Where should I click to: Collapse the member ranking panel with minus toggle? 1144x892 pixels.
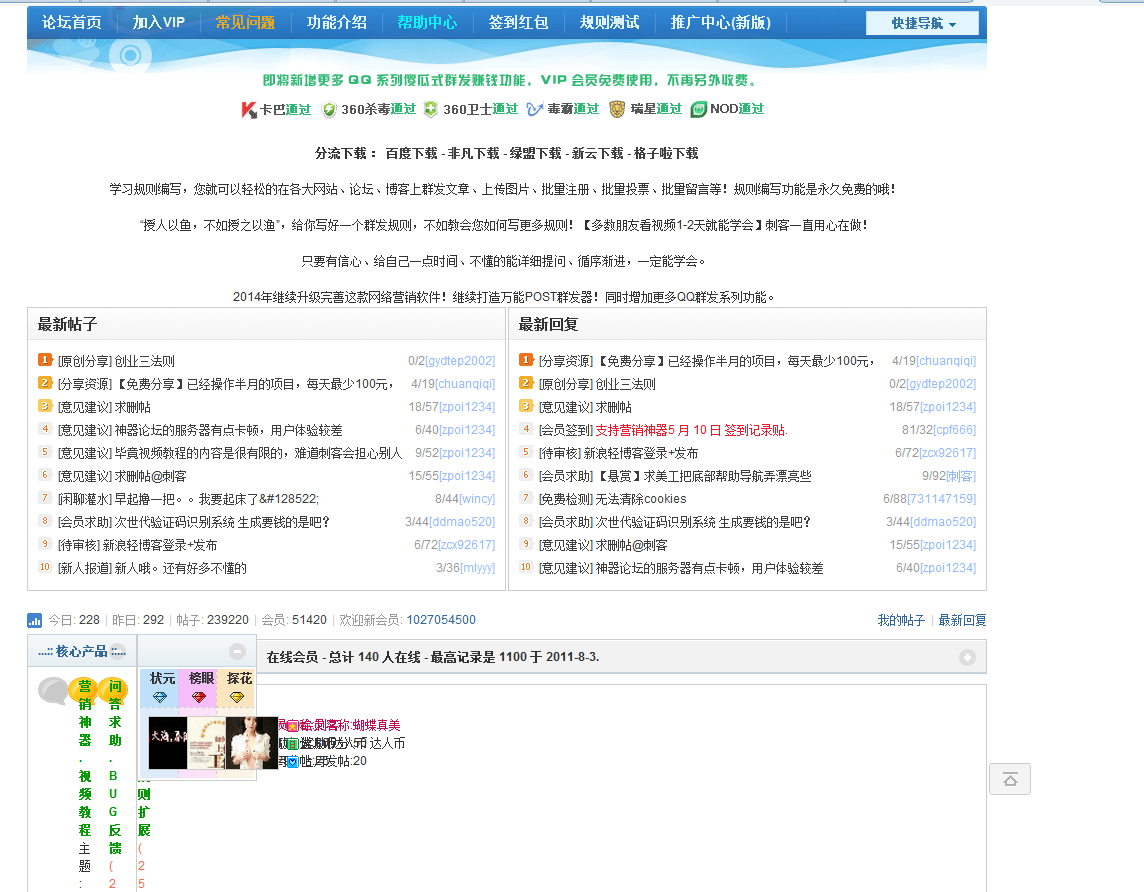237,651
